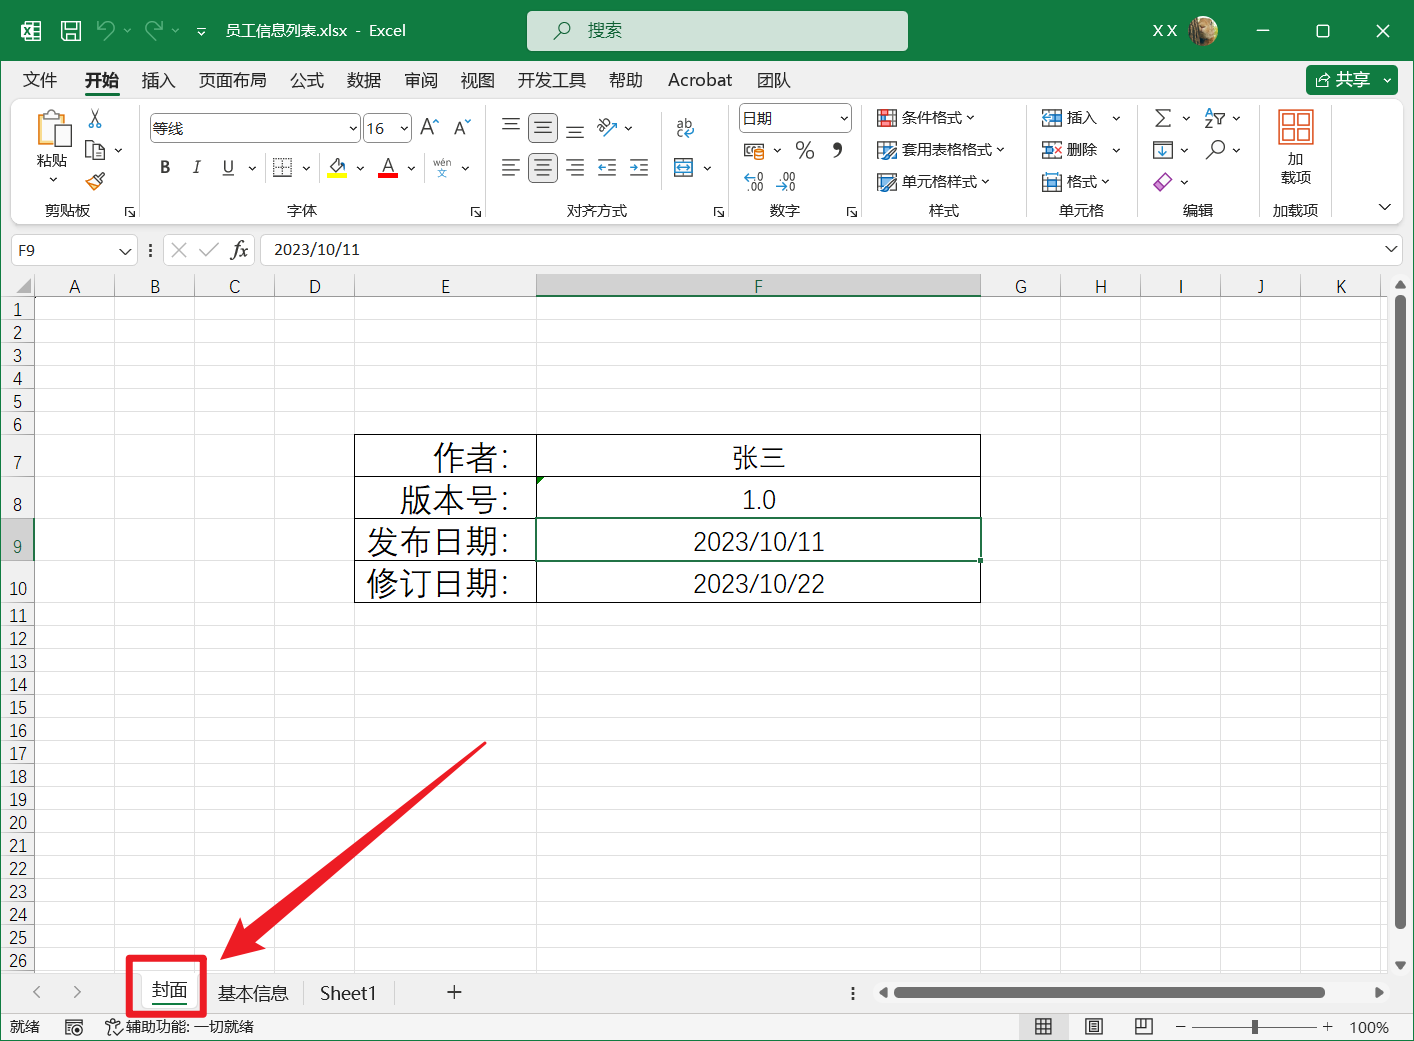
Task: Toggle merge and center on selection
Action: point(685,167)
